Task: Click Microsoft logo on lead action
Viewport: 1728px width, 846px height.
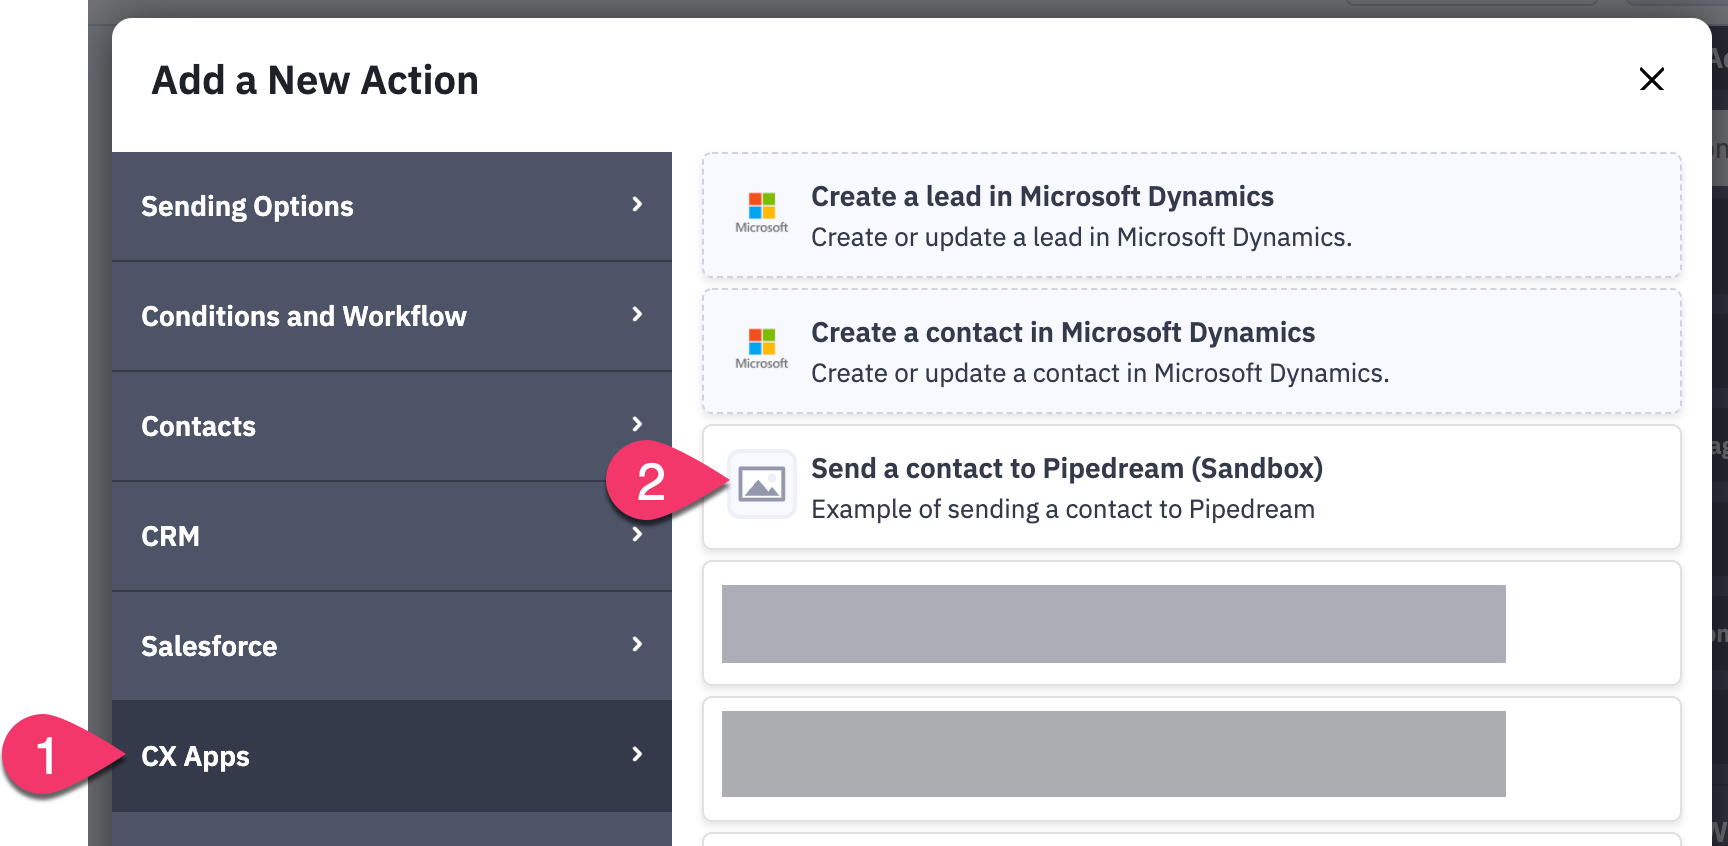Action: [762, 213]
